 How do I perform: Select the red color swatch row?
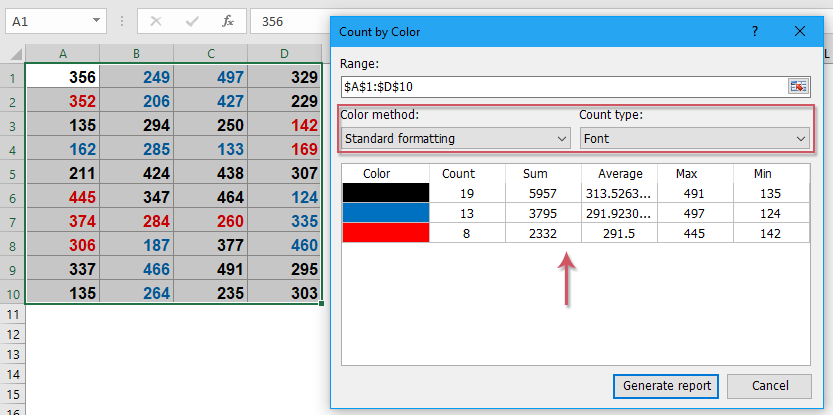click(576, 233)
